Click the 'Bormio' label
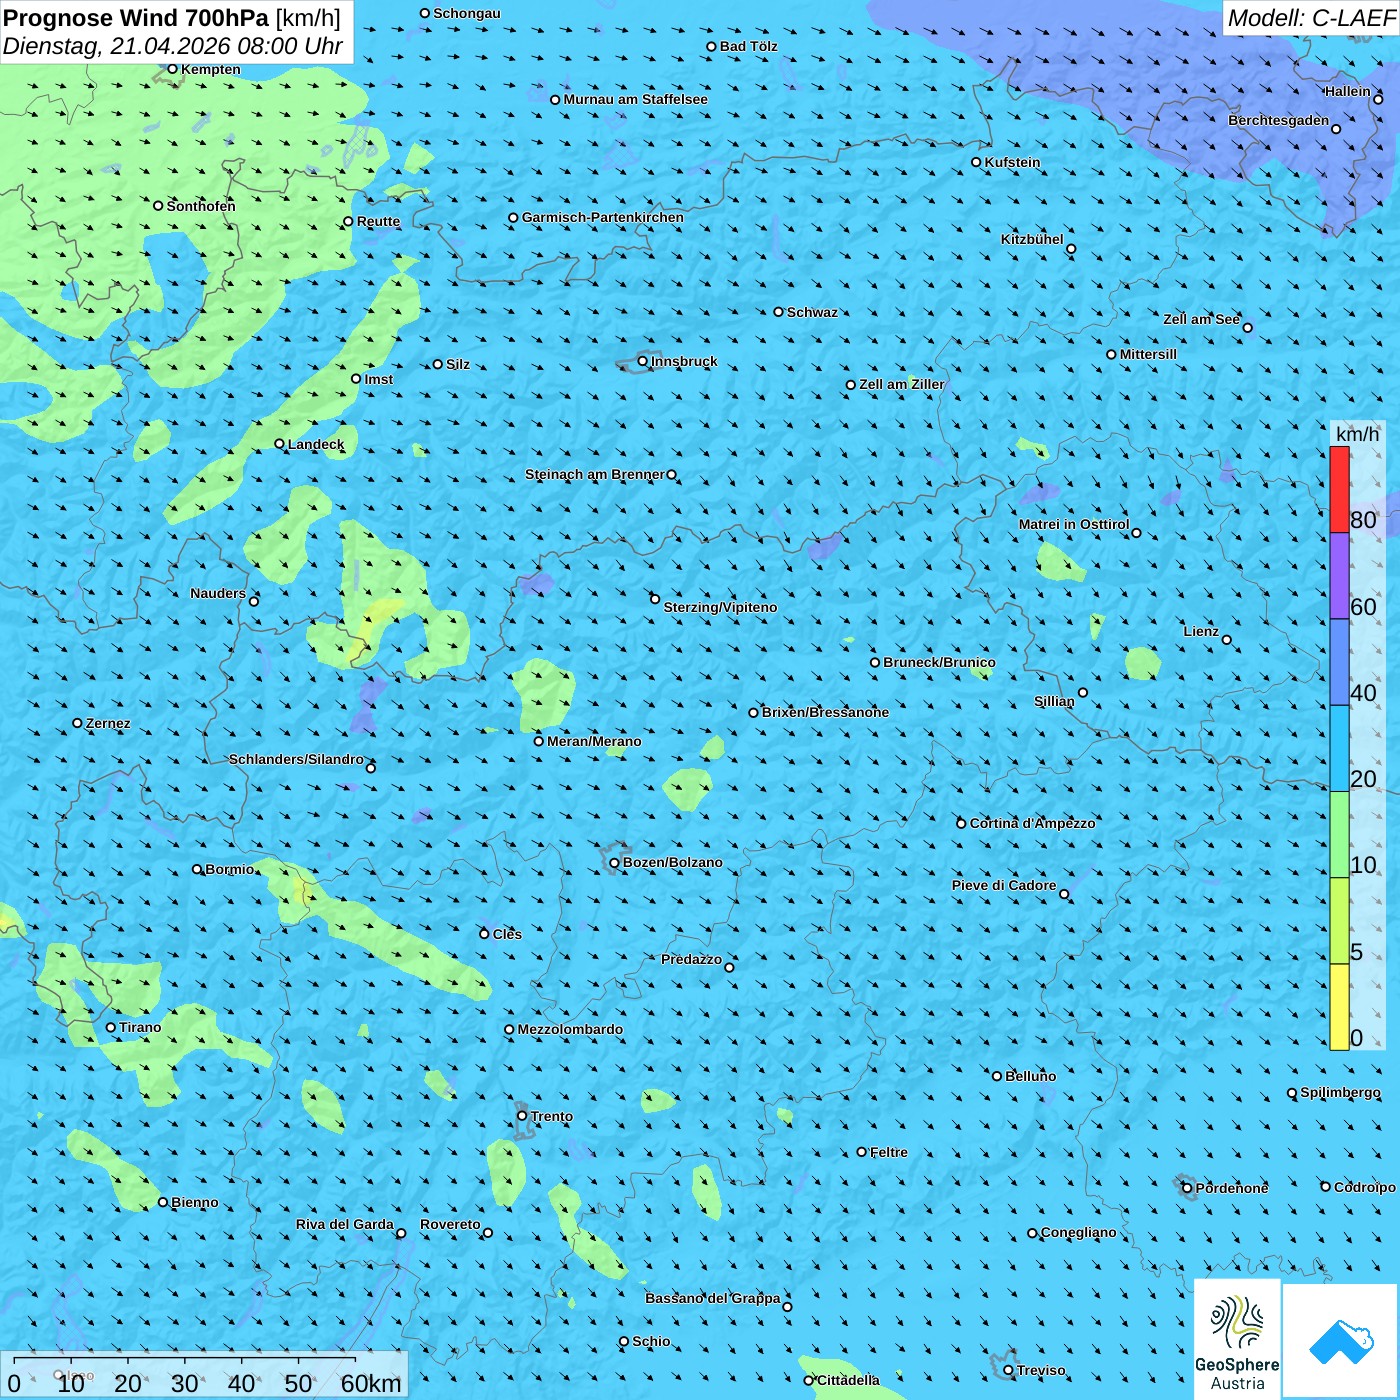This screenshot has width=1400, height=1400. click(230, 869)
